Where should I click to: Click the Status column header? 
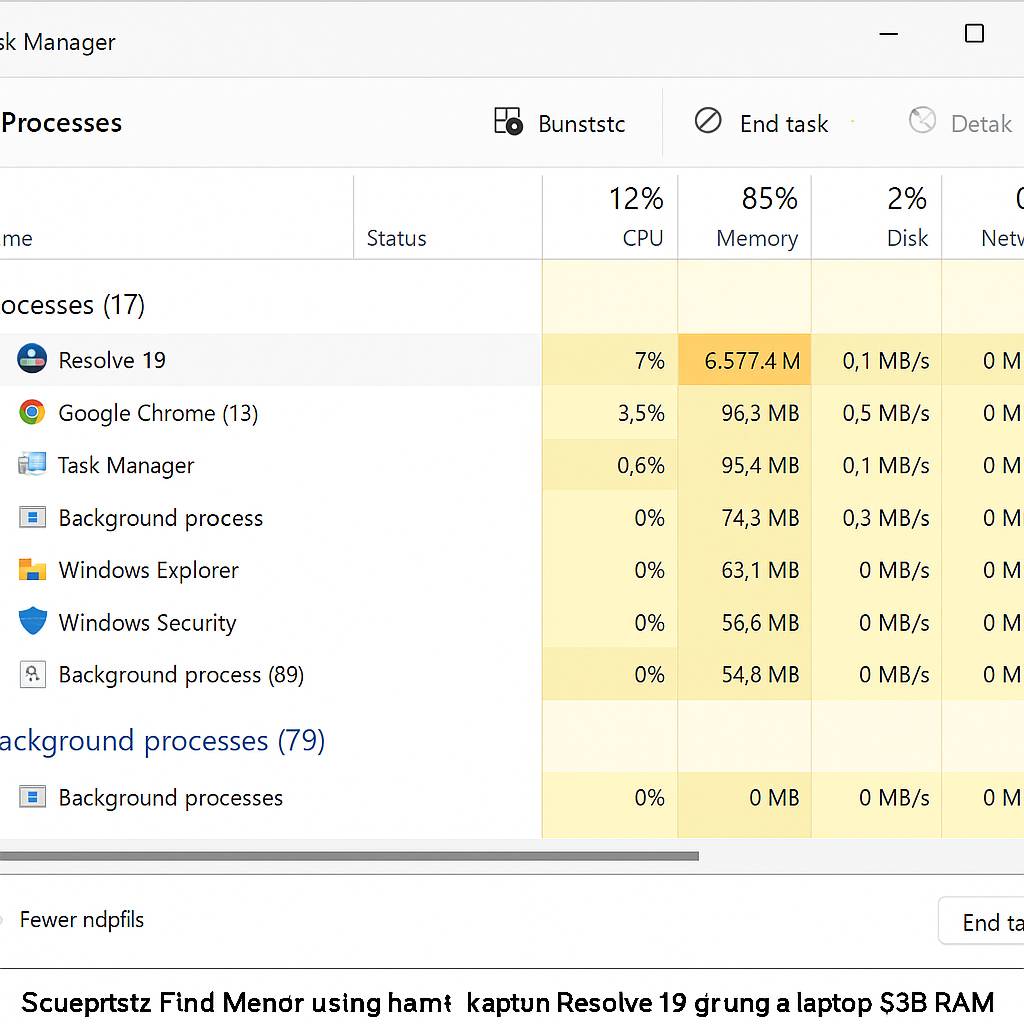tap(397, 238)
